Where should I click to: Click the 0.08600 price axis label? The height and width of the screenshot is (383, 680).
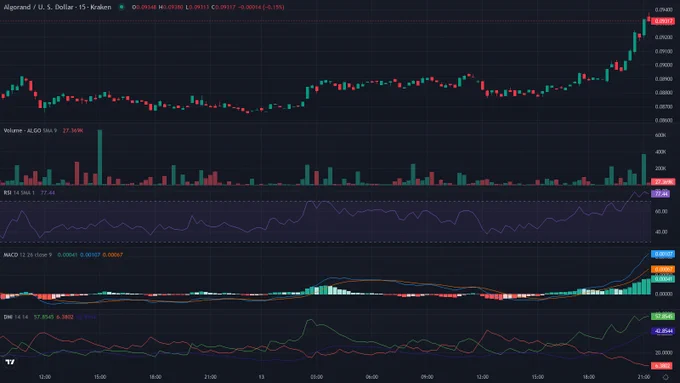[664, 120]
